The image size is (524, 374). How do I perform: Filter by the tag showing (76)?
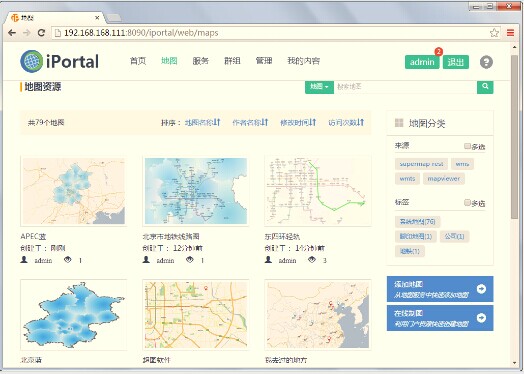pyautogui.click(x=417, y=222)
